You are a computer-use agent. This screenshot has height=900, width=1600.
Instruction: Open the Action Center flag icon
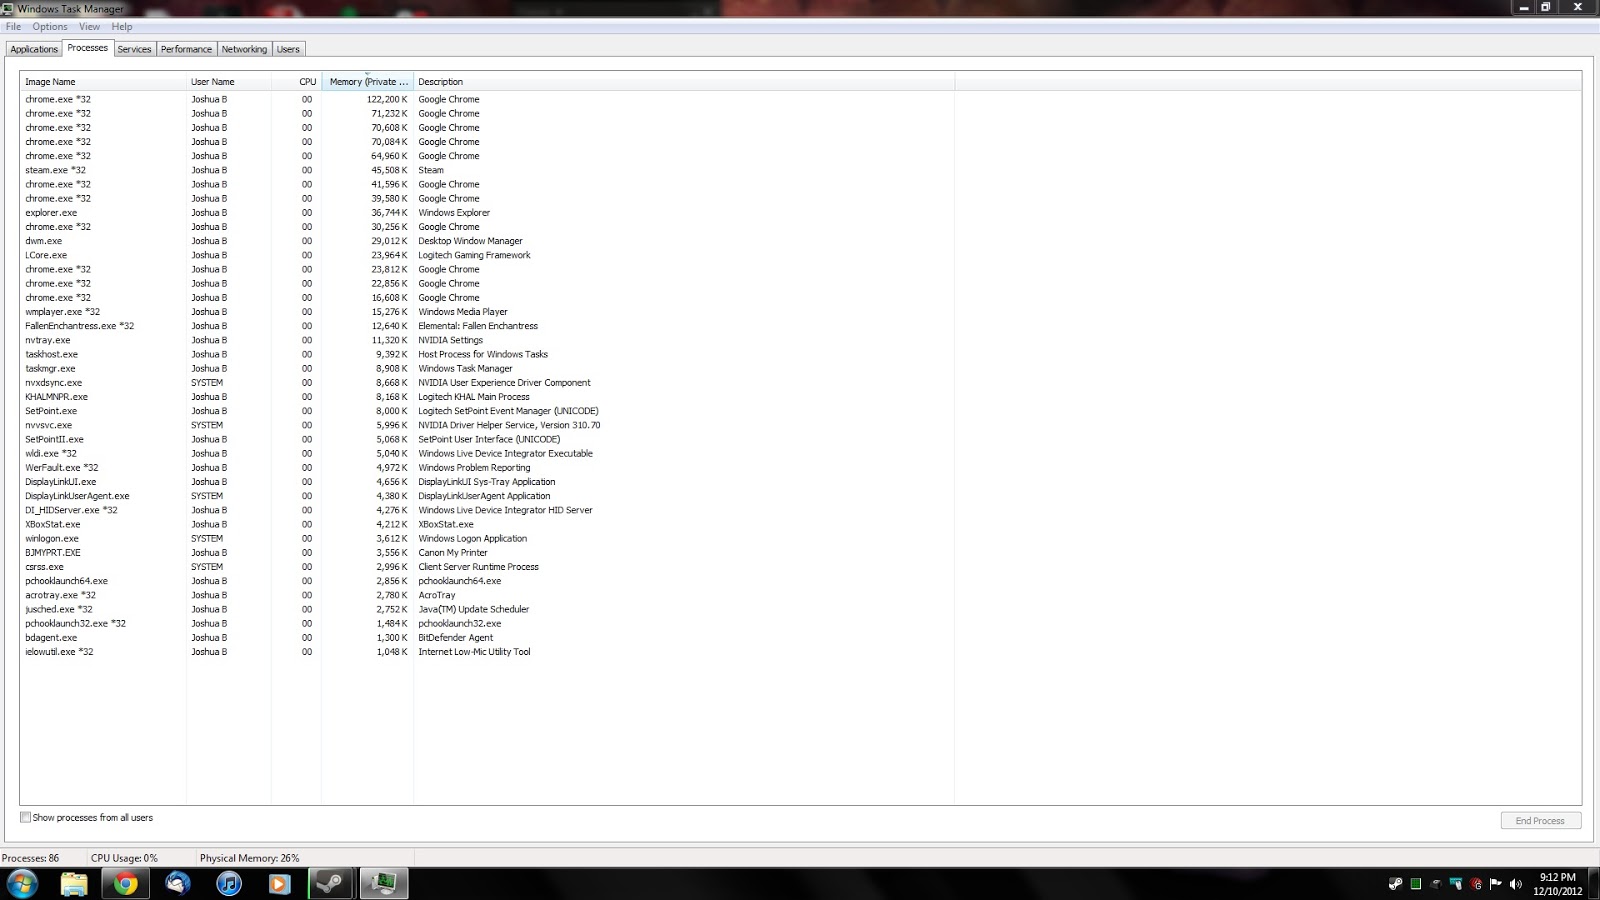point(1496,884)
